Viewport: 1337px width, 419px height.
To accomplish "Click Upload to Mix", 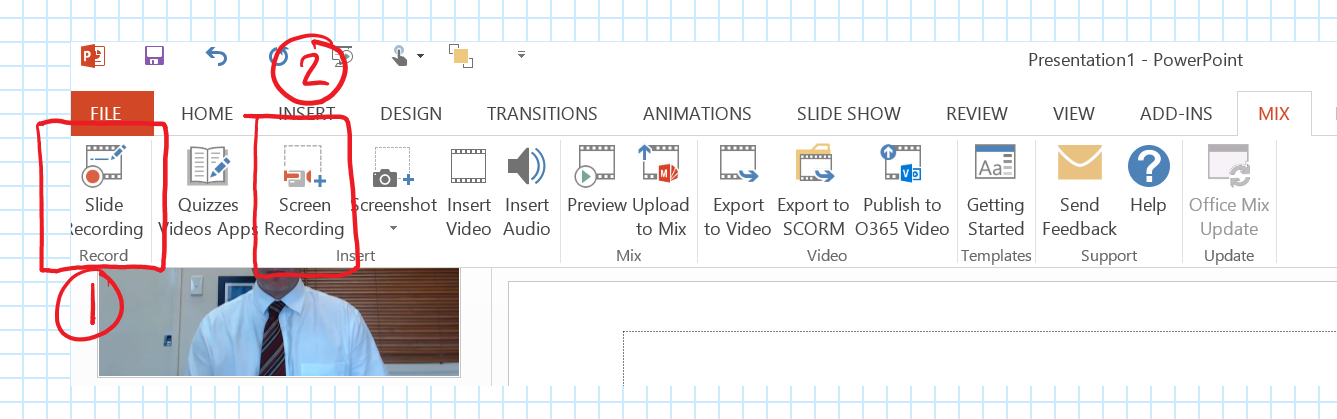I will pyautogui.click(x=660, y=192).
